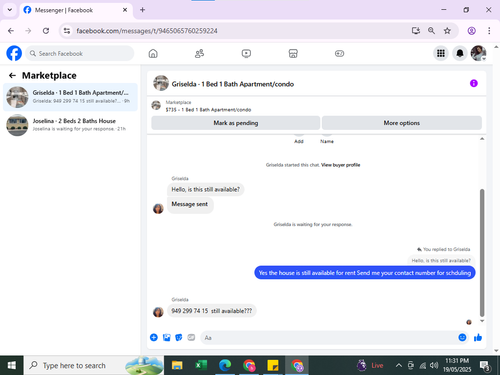This screenshot has width=500, height=375.
Task: Choose a sticker icon in composer
Action: (179, 337)
